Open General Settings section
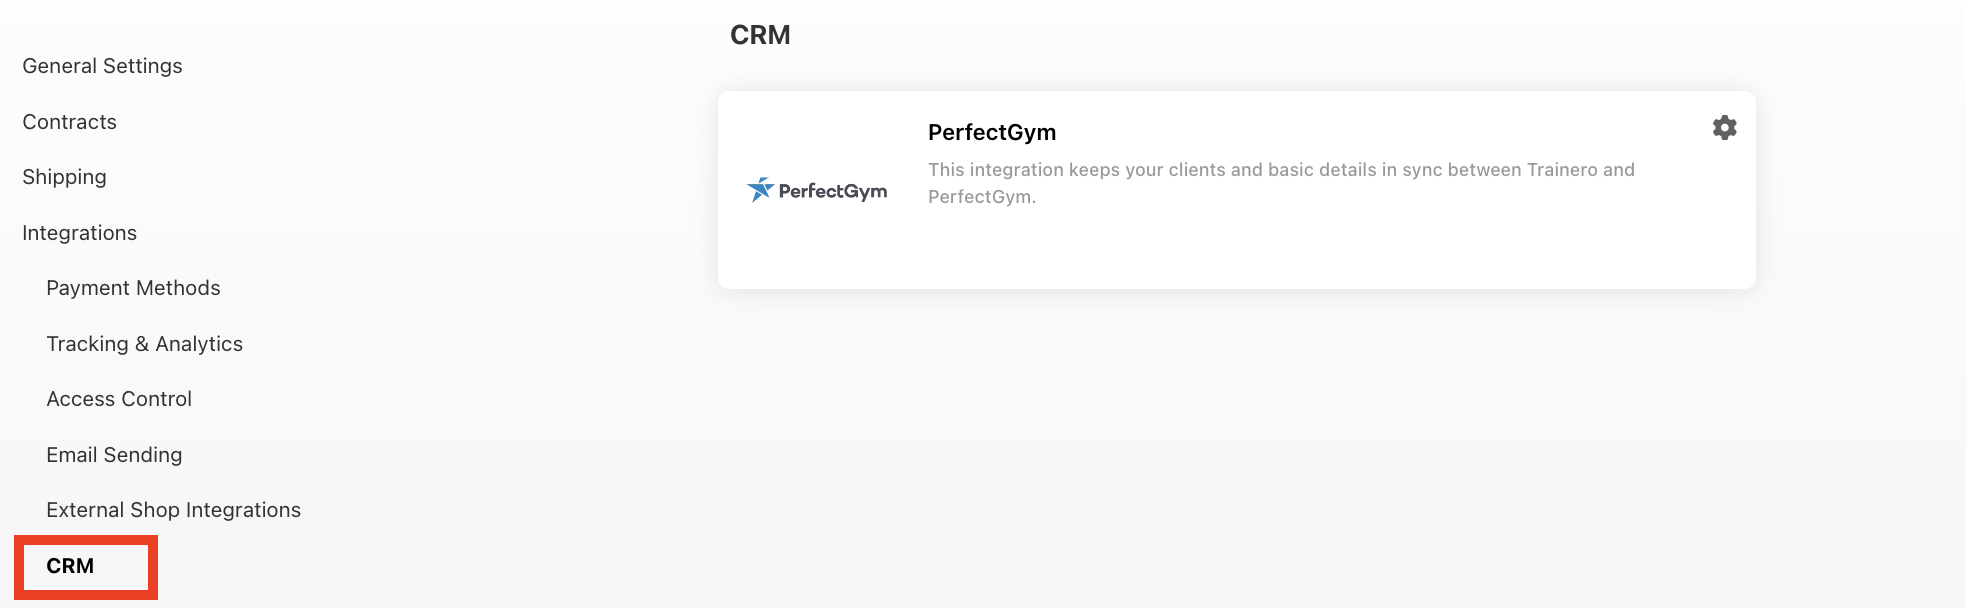The image size is (1966, 608). pos(102,66)
